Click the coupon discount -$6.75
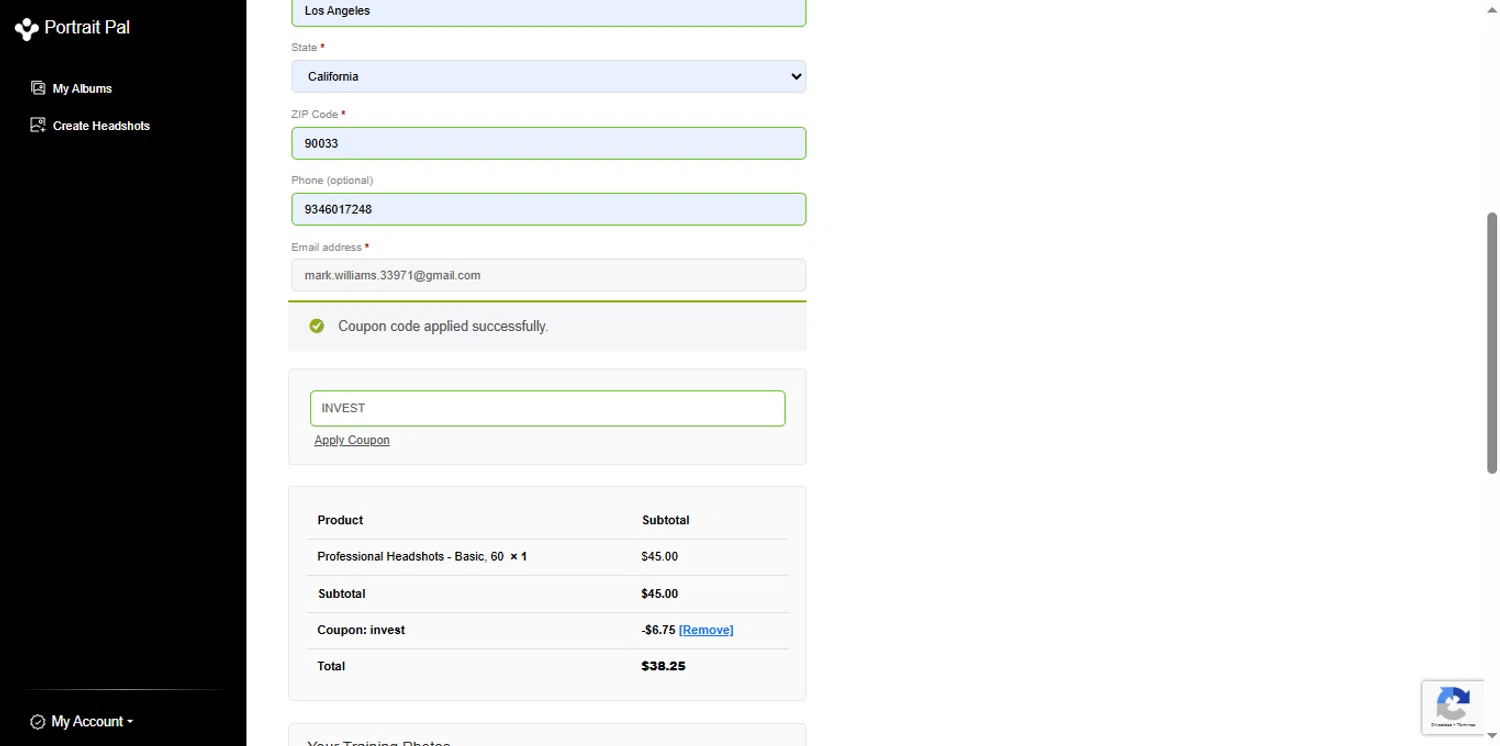The width and height of the screenshot is (1500, 746). 658,630
